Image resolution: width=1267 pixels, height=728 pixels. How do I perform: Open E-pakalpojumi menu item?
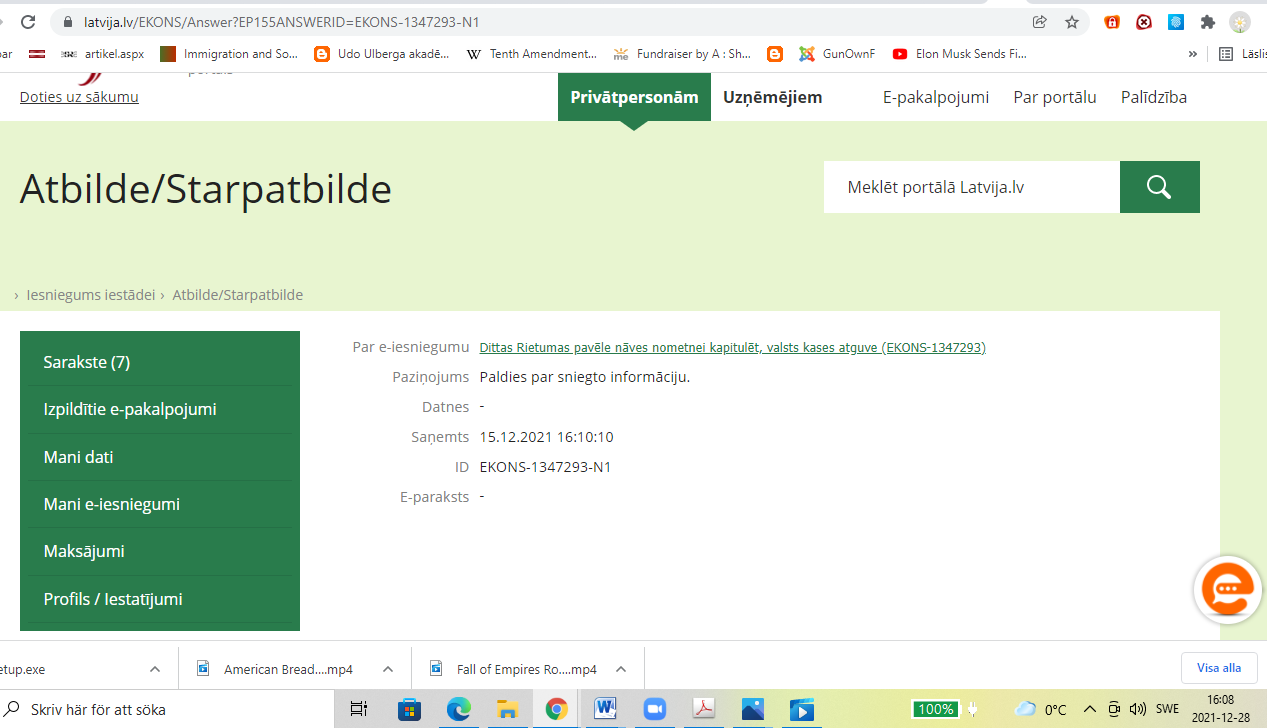tap(935, 97)
